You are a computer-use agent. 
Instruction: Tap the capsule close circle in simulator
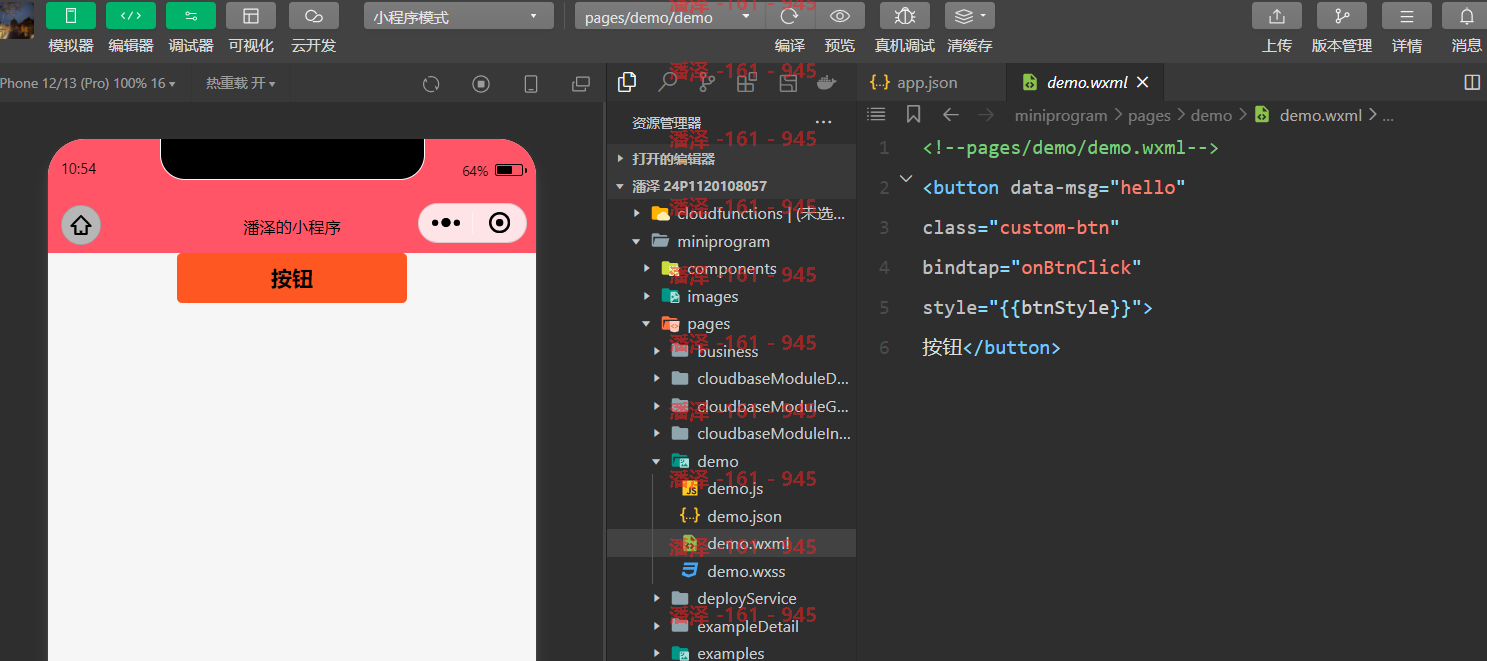(500, 223)
